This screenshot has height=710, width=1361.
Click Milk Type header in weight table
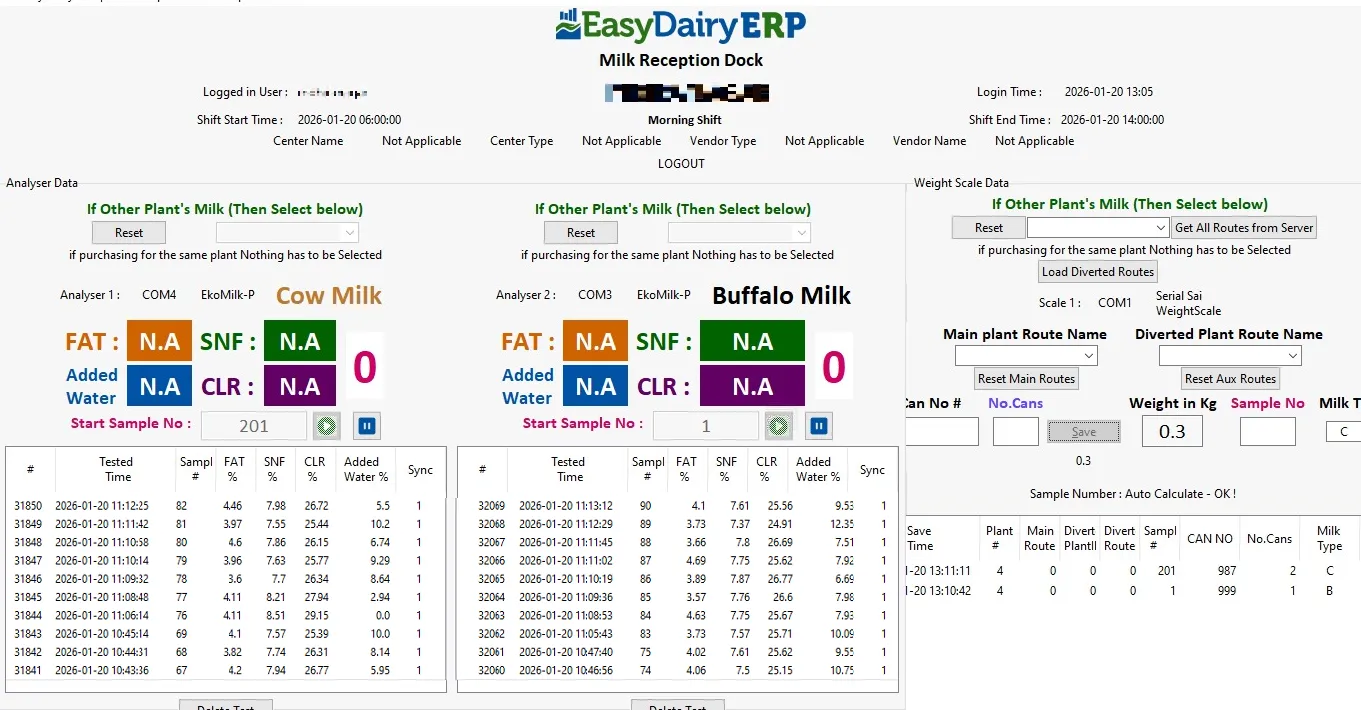pyautogui.click(x=1329, y=539)
